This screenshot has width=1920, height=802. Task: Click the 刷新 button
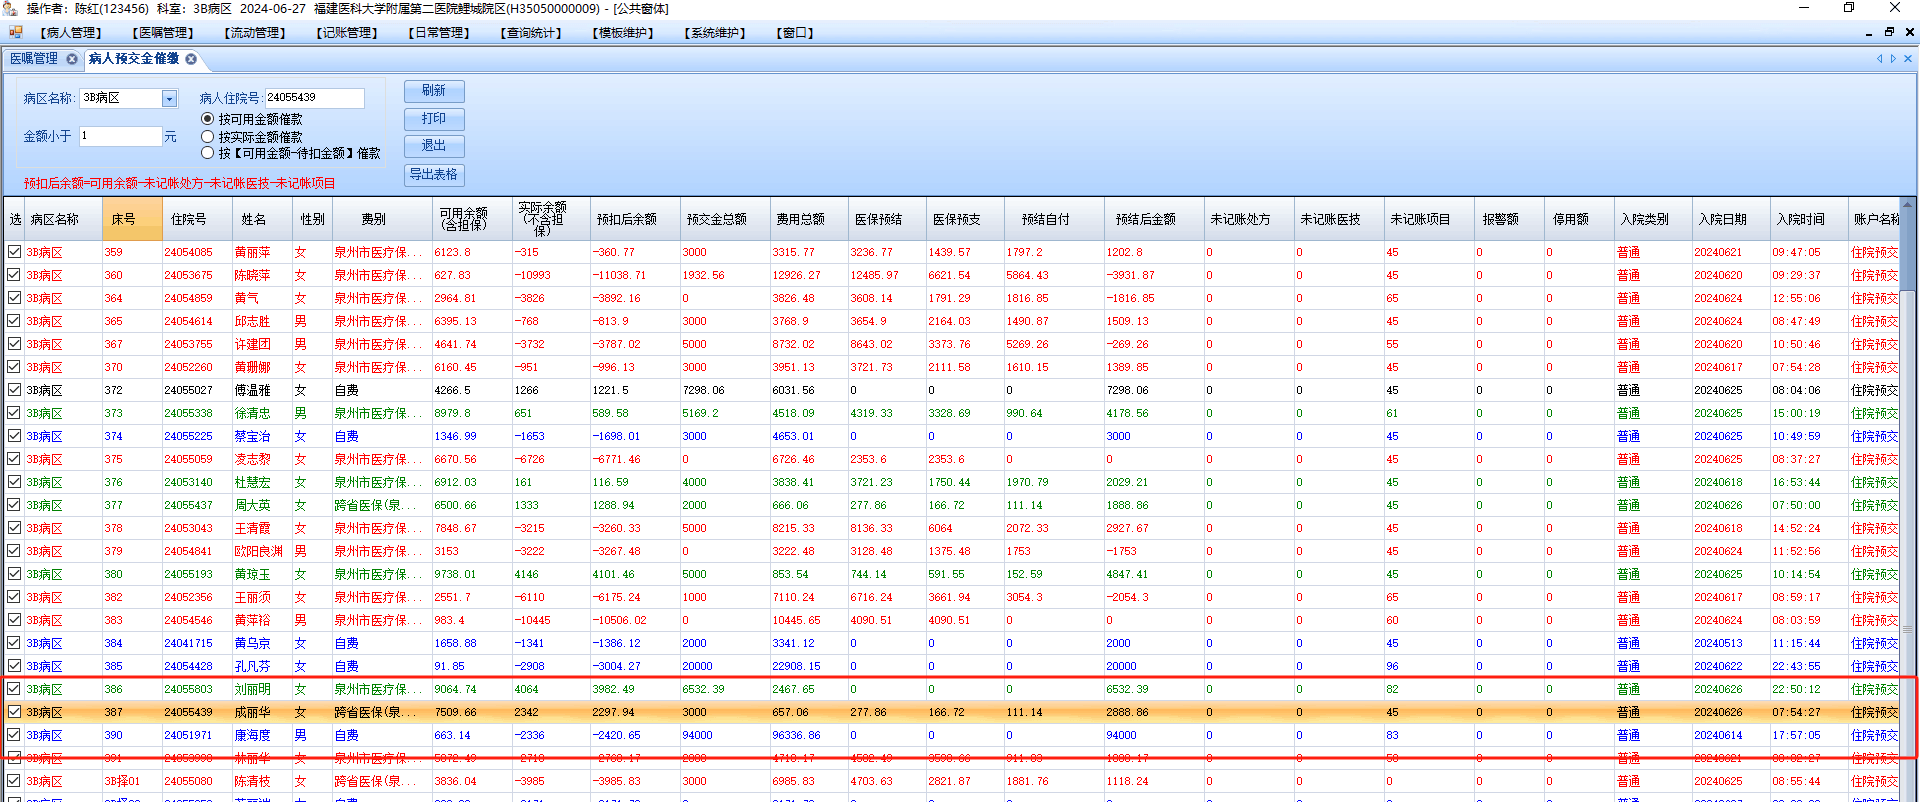click(434, 91)
